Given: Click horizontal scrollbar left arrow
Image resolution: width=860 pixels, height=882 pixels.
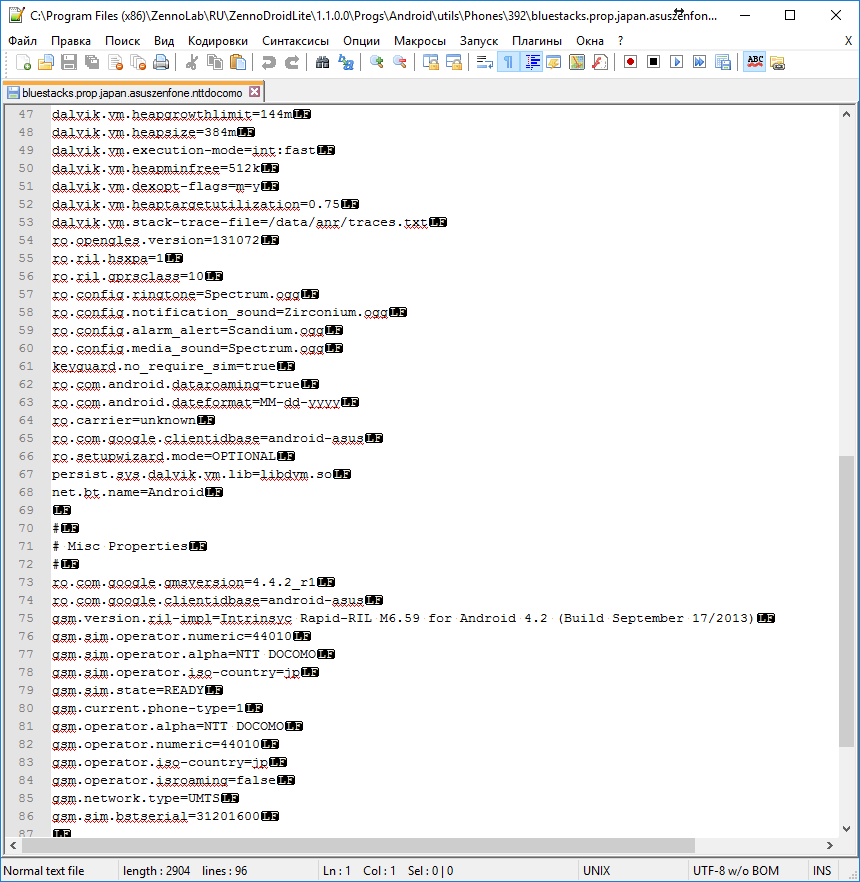Looking at the screenshot, I should tap(13, 845).
